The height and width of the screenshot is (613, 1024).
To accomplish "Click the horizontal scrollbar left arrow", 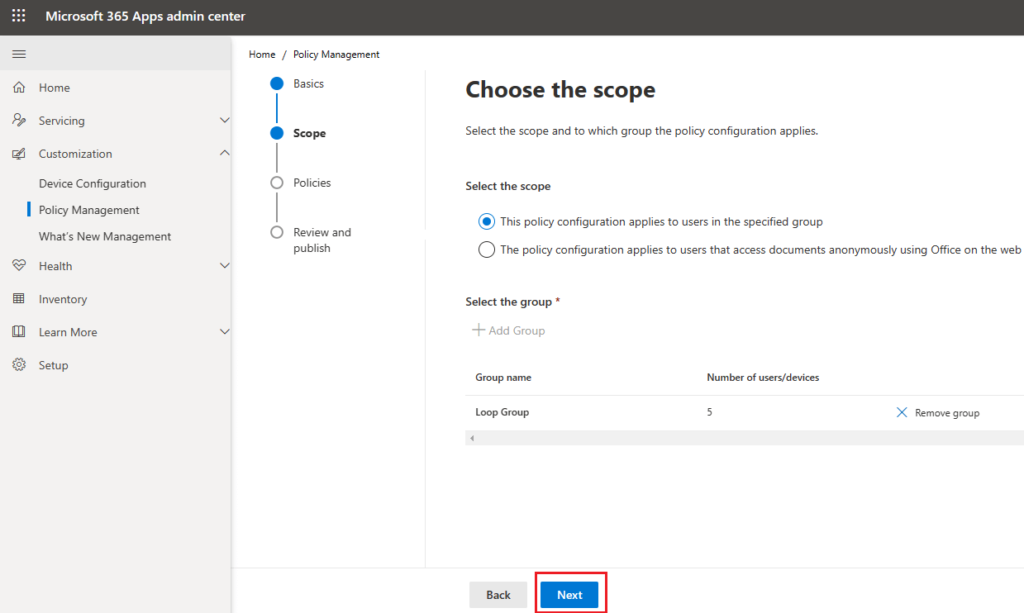I will pyautogui.click(x=472, y=438).
